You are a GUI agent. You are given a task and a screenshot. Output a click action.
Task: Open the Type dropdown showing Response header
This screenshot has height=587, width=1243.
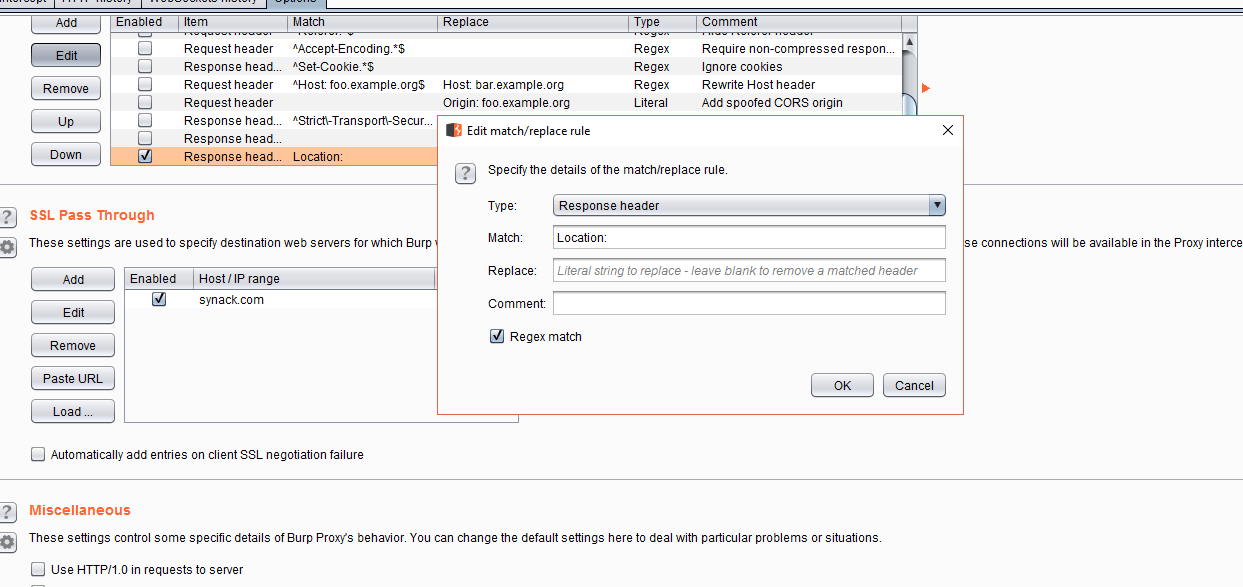pos(748,206)
